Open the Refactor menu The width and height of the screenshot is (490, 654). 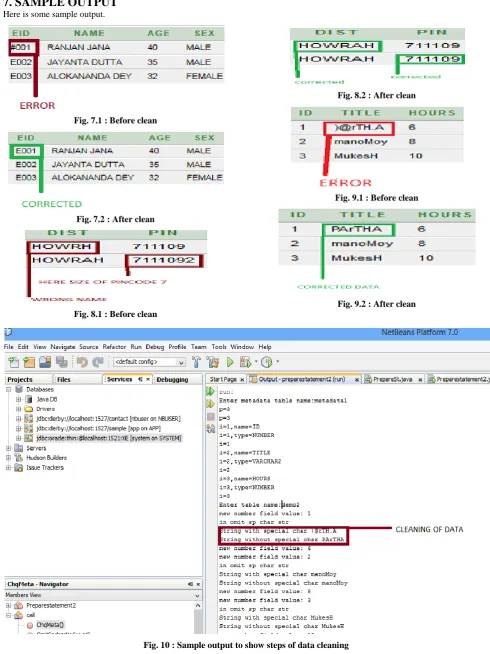pyautogui.click(x=114, y=347)
